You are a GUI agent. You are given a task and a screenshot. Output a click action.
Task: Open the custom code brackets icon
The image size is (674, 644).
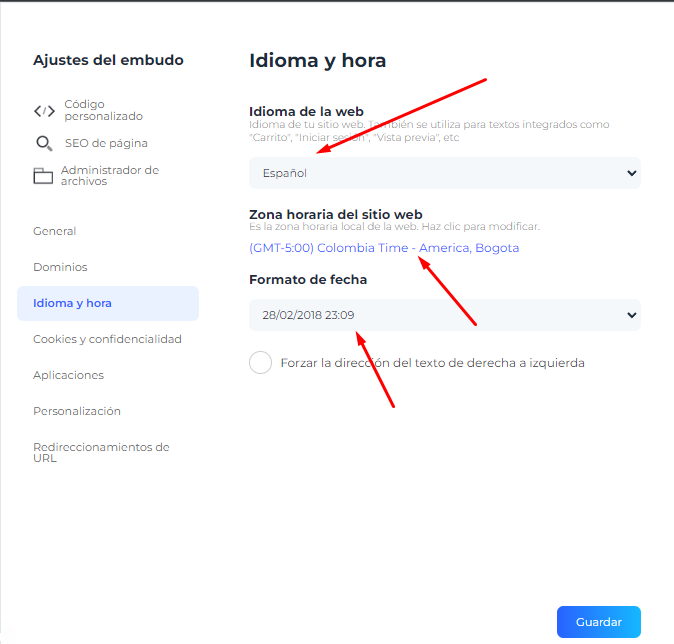tap(44, 111)
